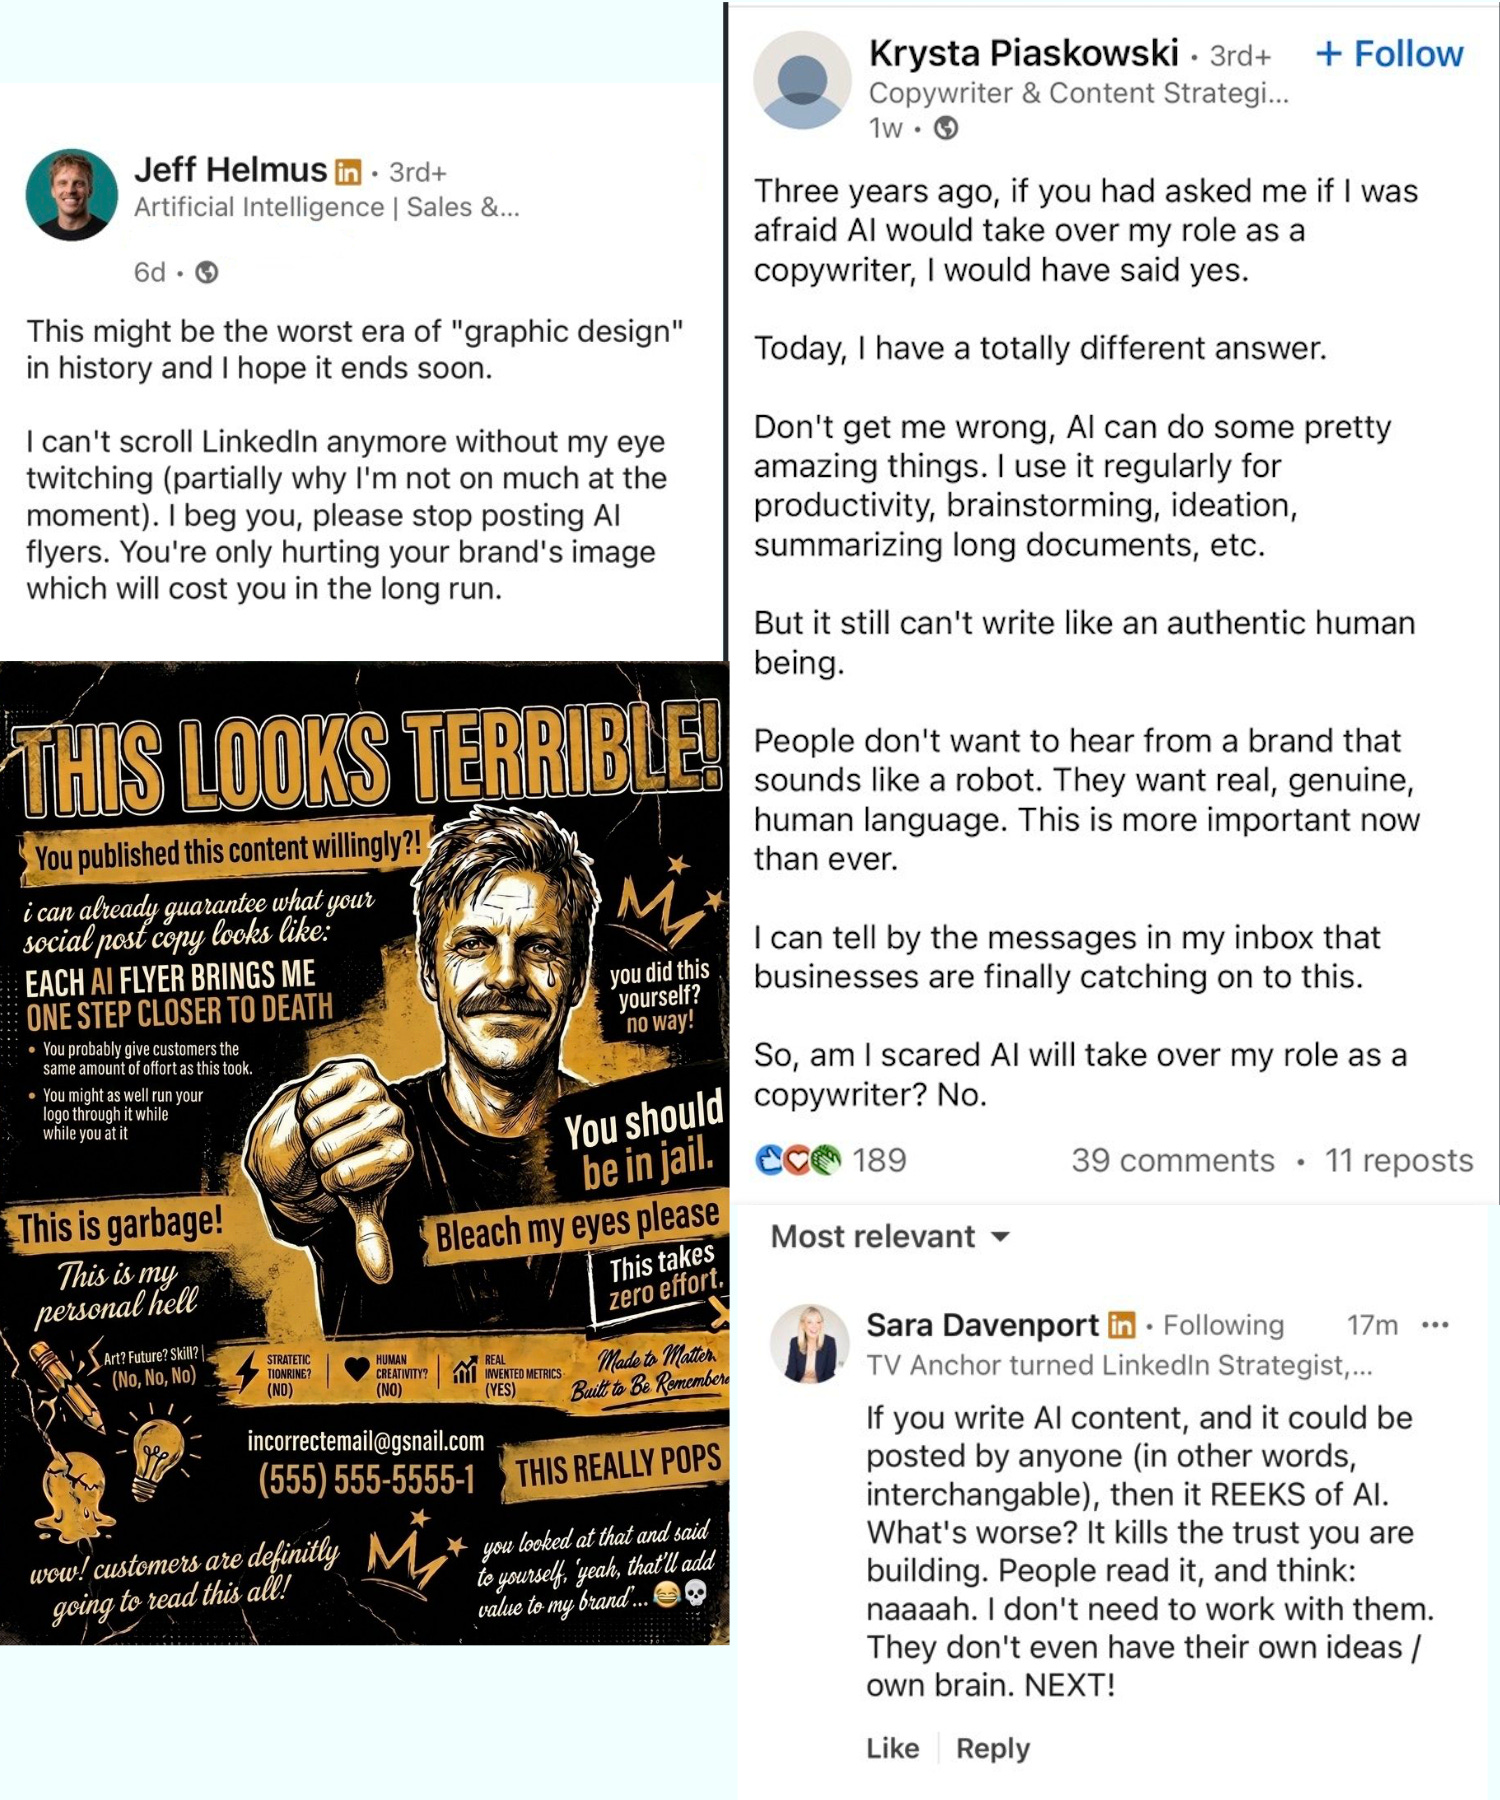Screen dimensions: 1500x1800
Task: Click globe visibility icon under Jeff Helmus
Action: [207, 272]
